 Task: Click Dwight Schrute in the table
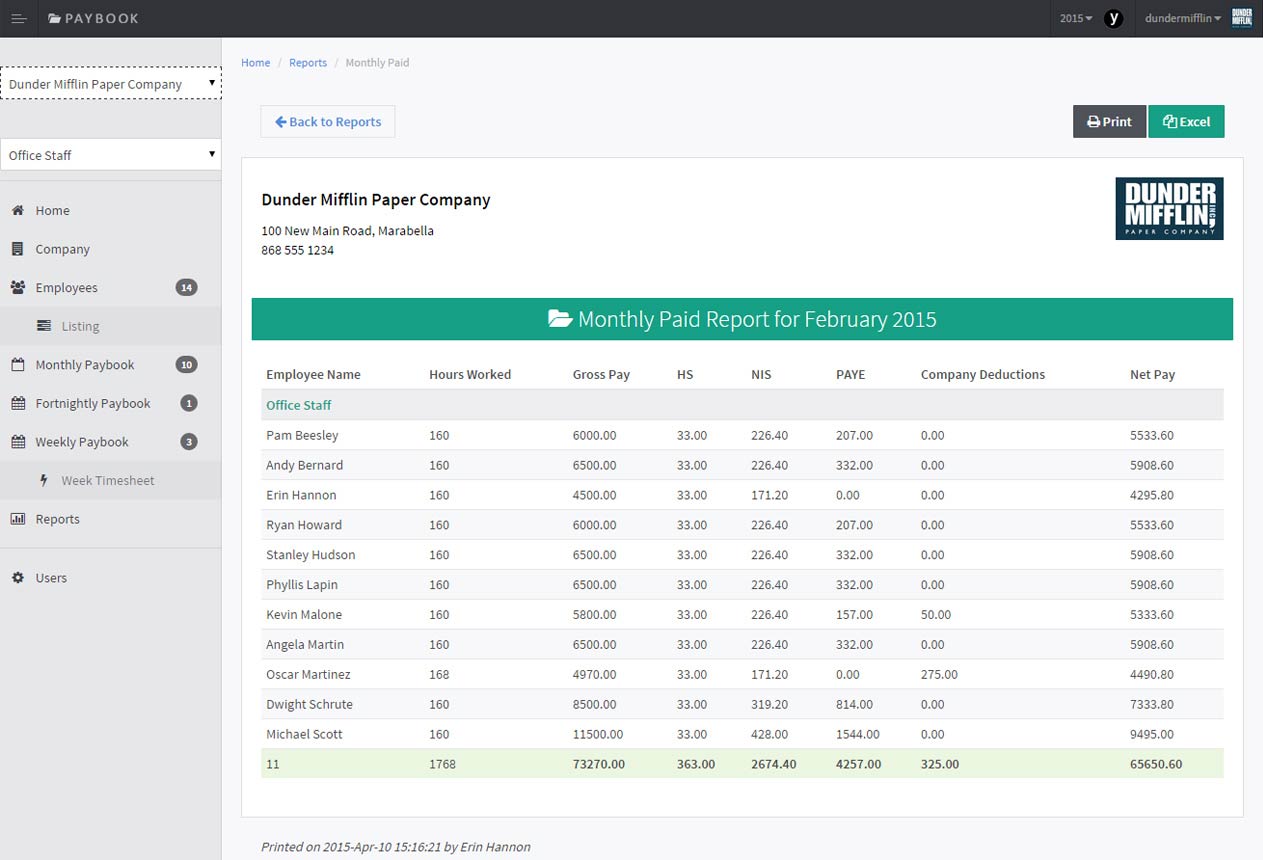coord(309,705)
